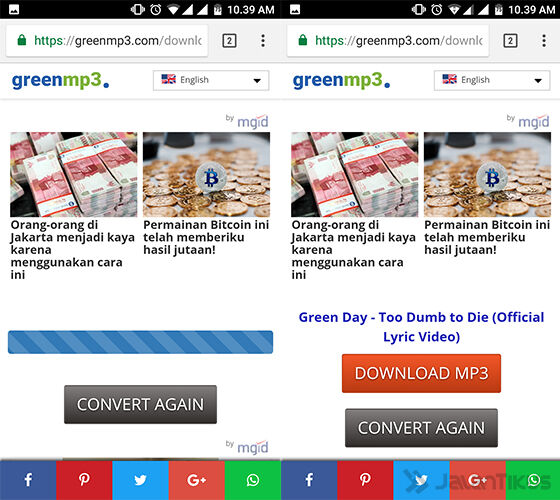Screen dimensions: 560x500
Task: Share on Facebook in right screen
Action: [x=309, y=480]
